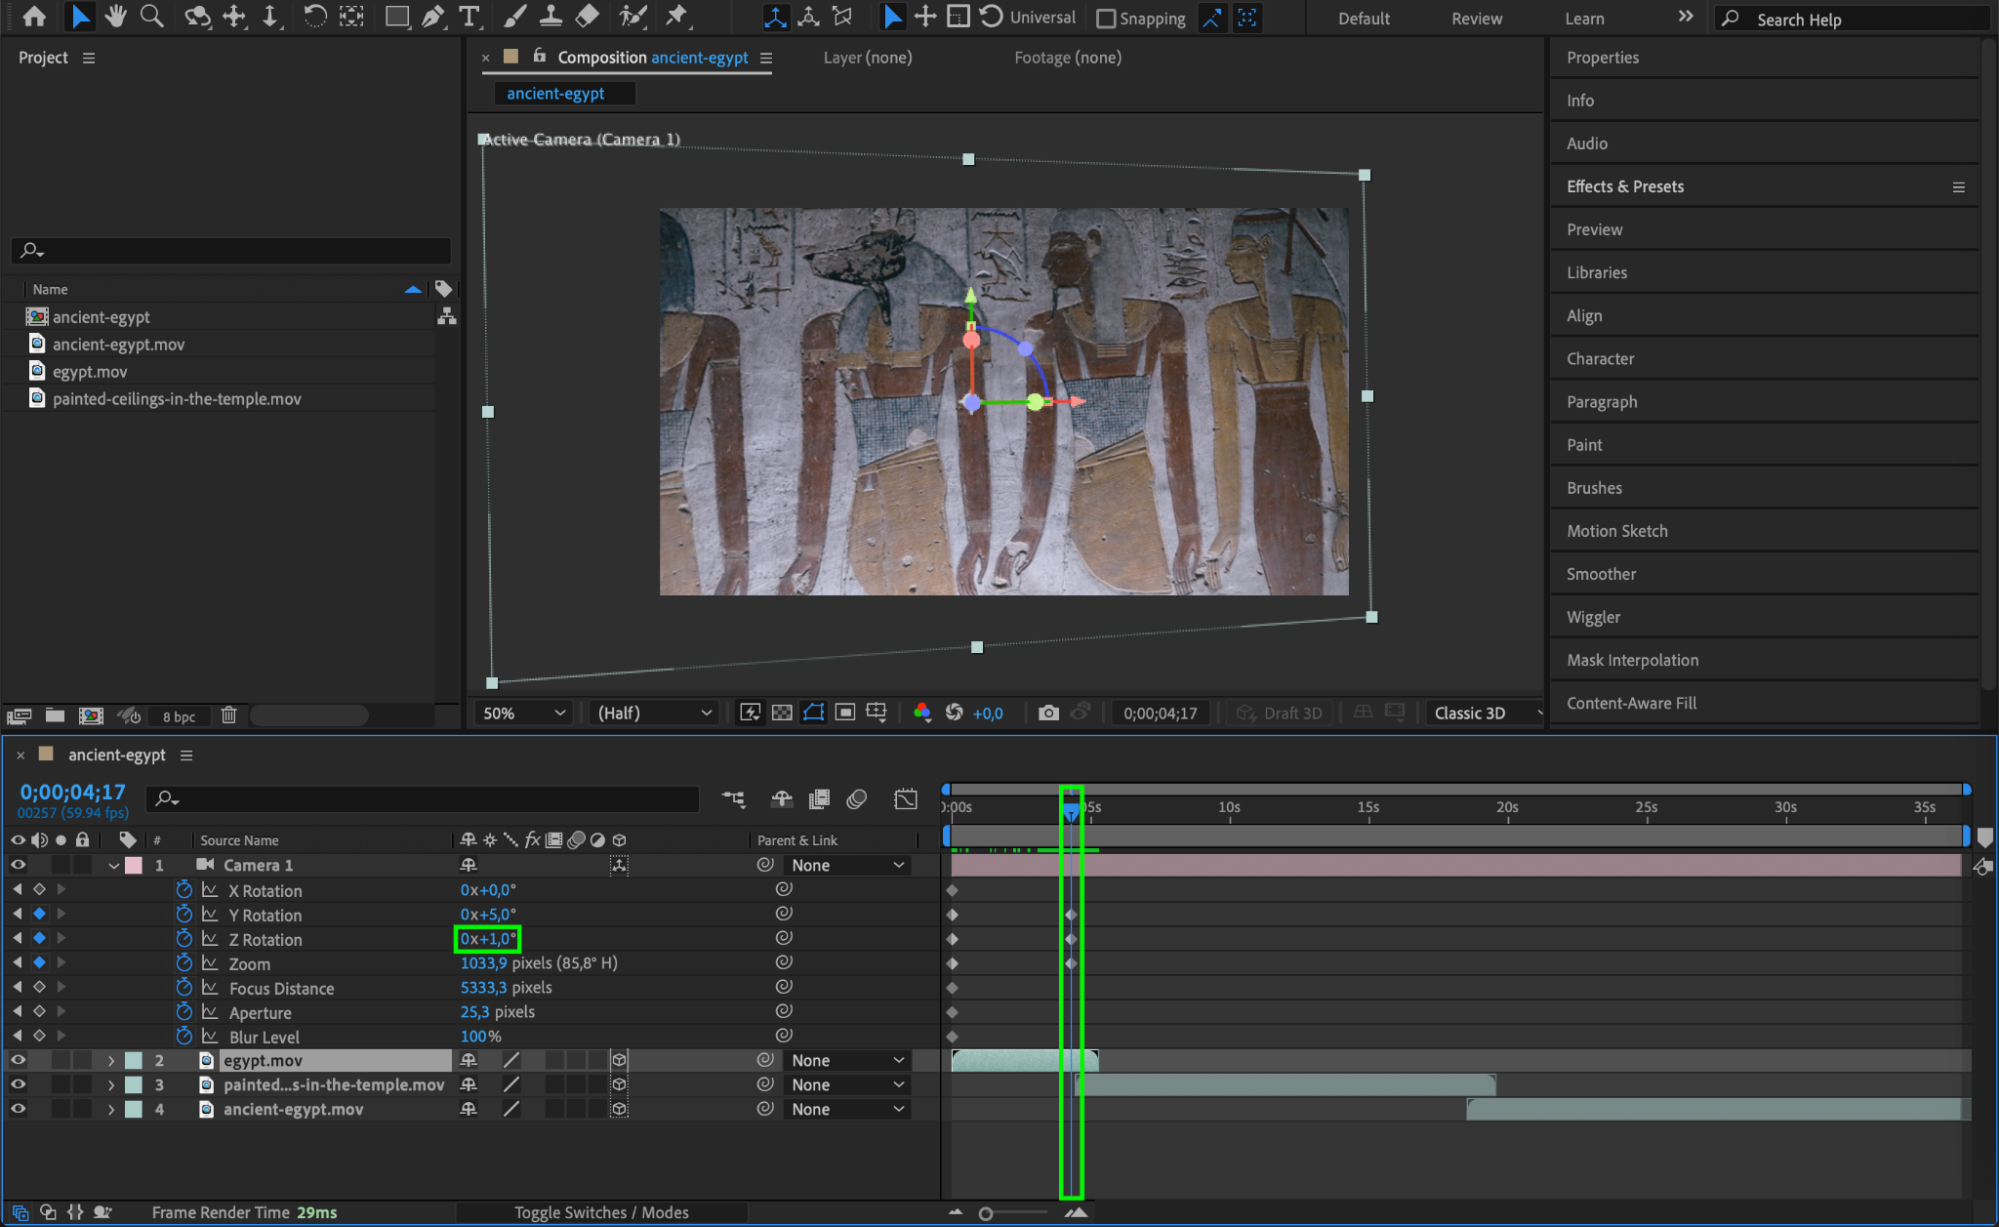Hide the egypt.mov layer with eye icon
The width and height of the screenshot is (1999, 1227).
[18, 1060]
